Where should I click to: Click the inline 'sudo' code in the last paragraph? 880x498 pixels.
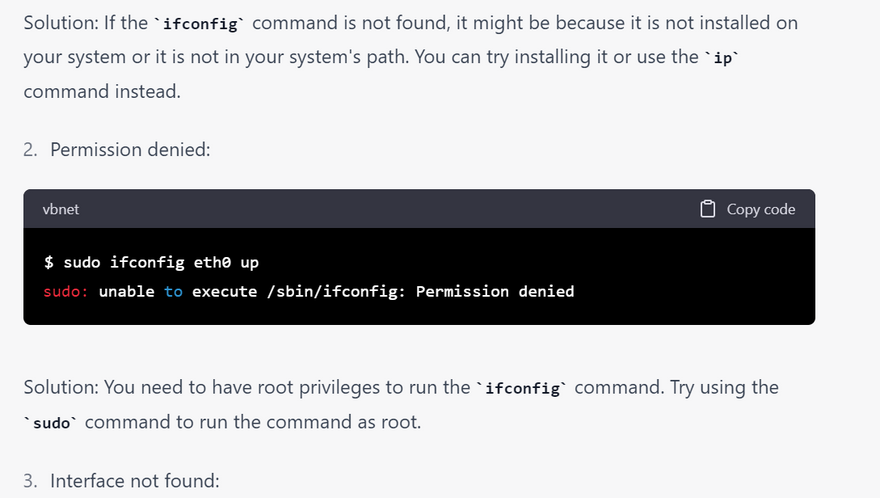53,423
